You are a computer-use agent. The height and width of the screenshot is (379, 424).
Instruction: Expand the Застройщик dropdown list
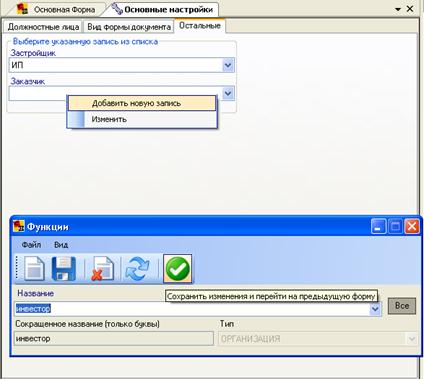tap(228, 65)
